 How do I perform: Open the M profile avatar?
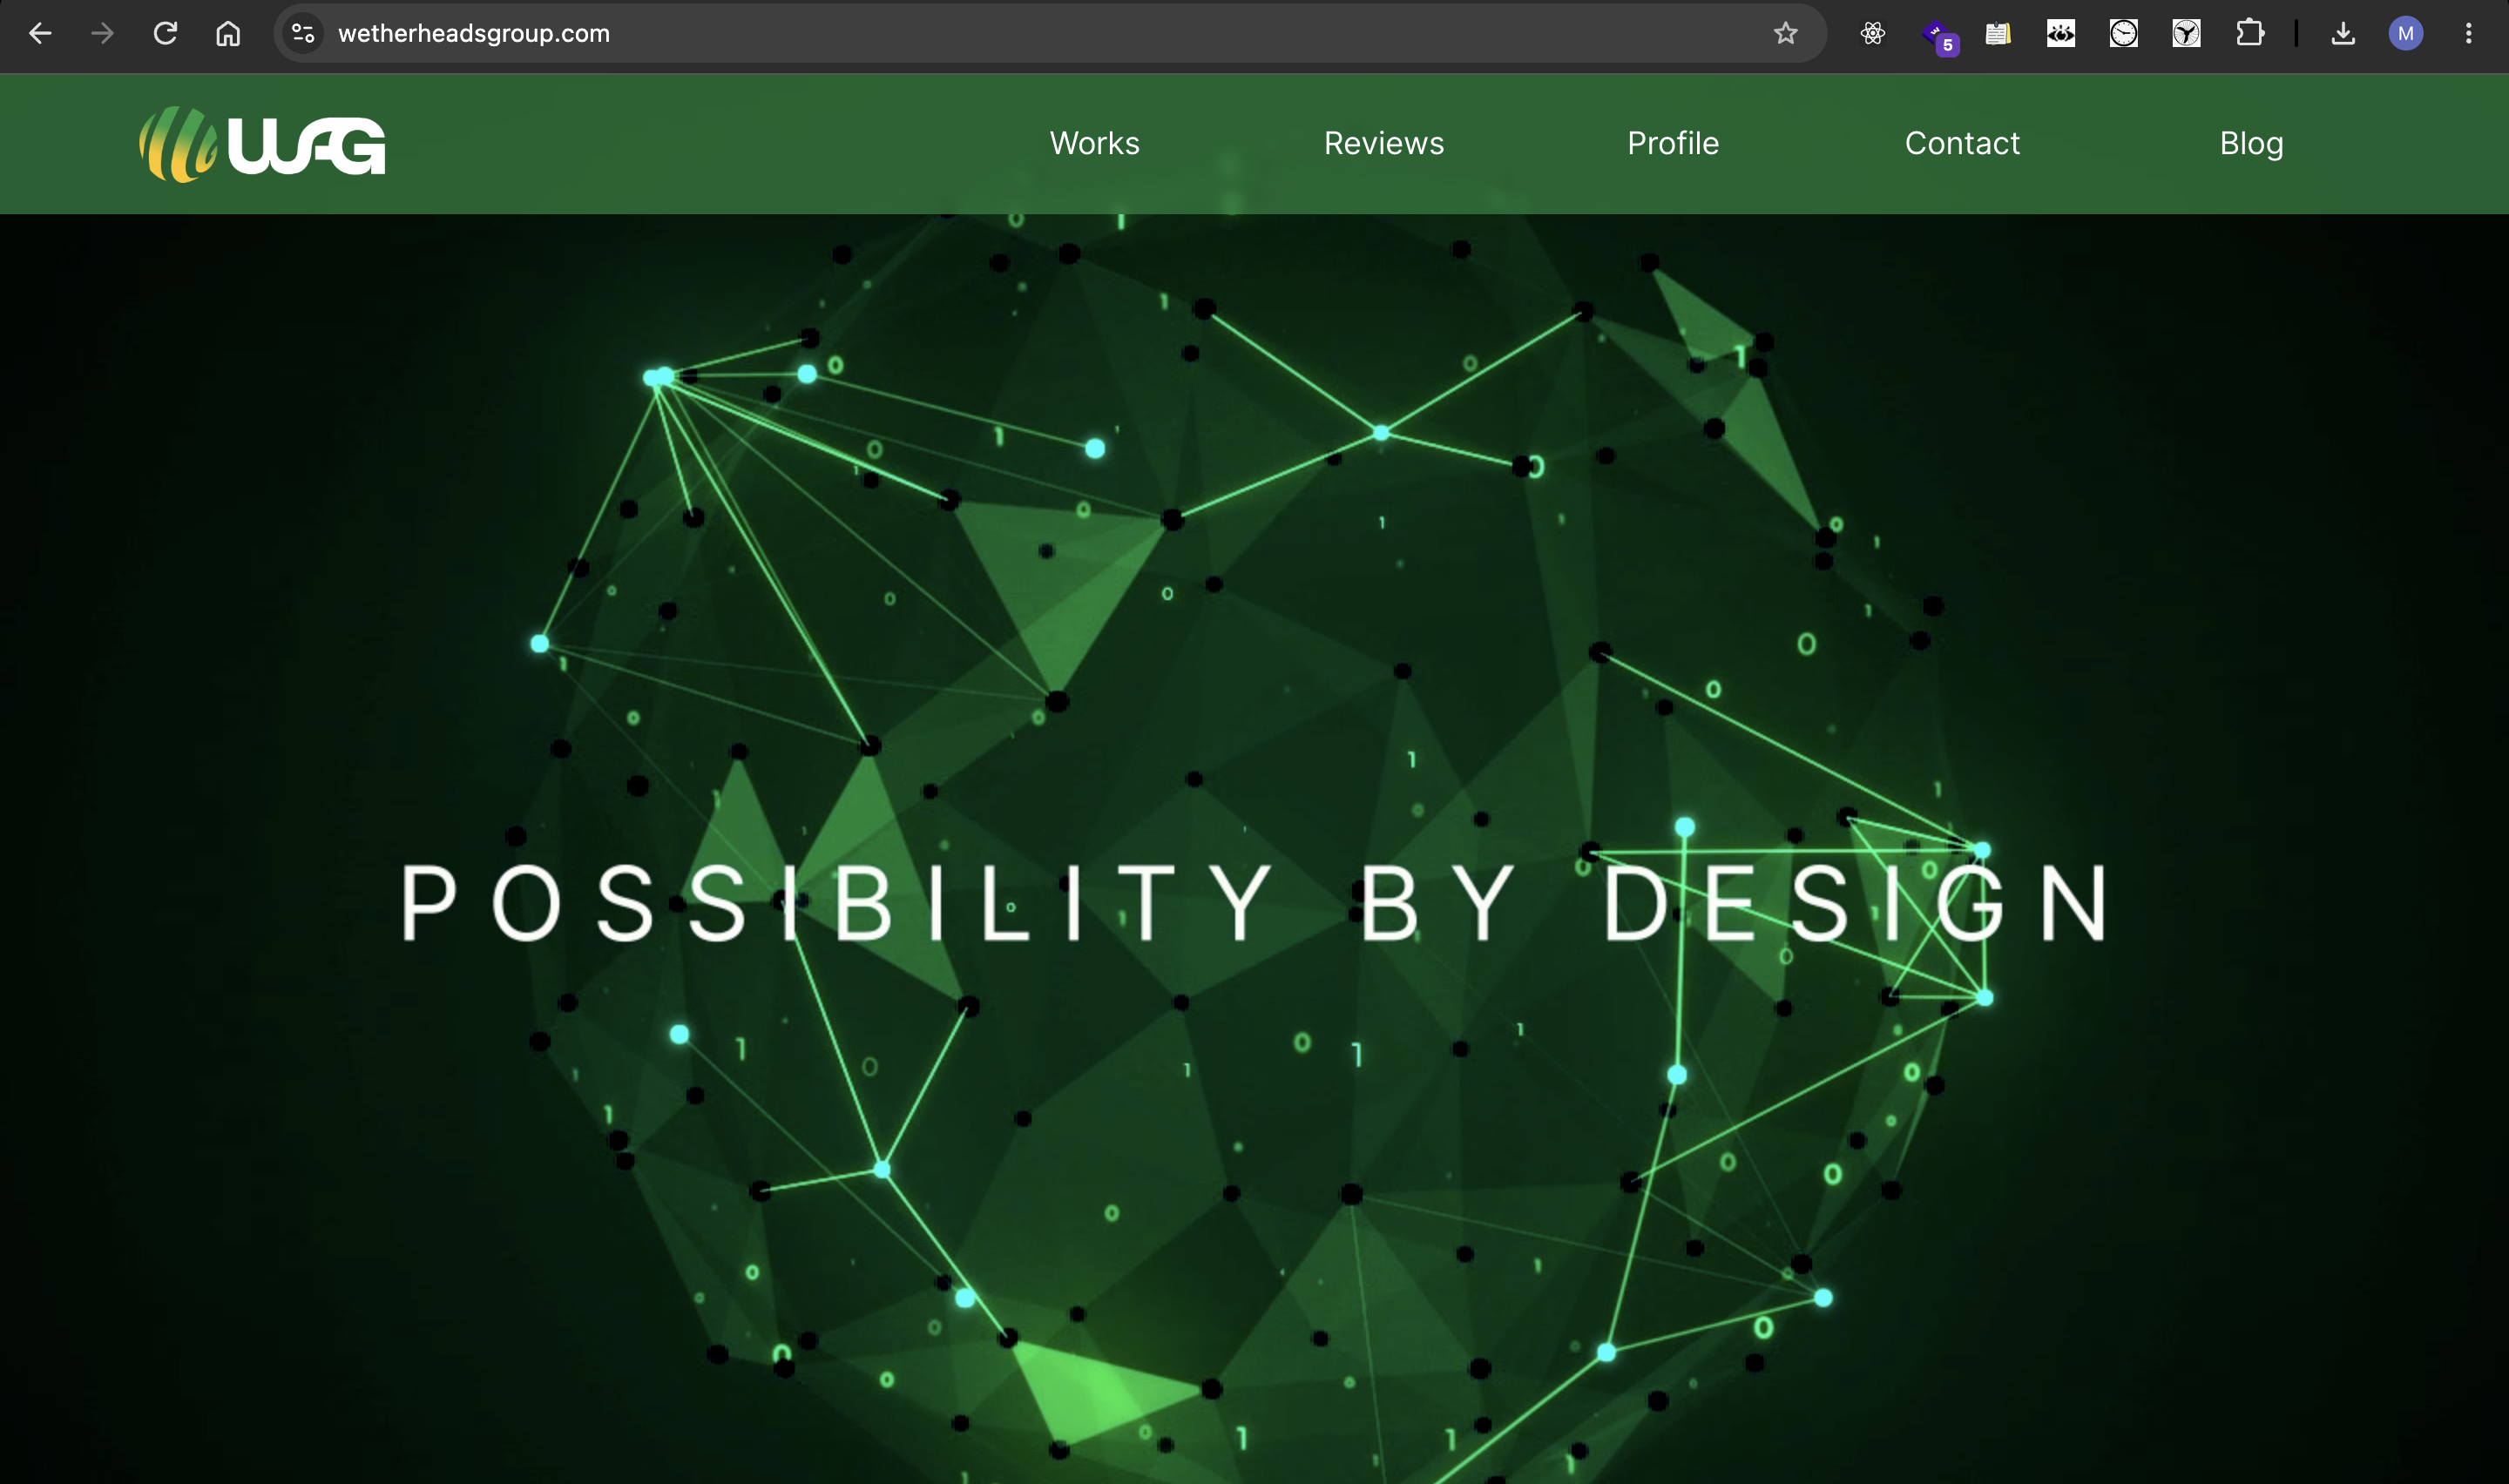click(2406, 33)
